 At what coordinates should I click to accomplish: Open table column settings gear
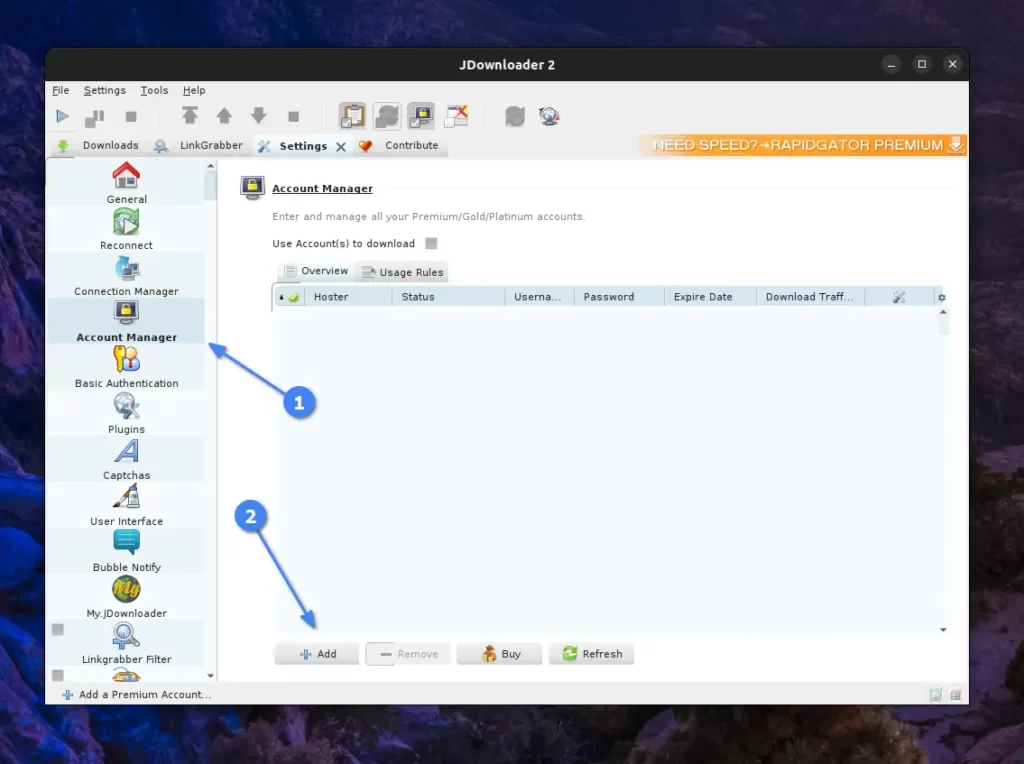click(x=942, y=297)
